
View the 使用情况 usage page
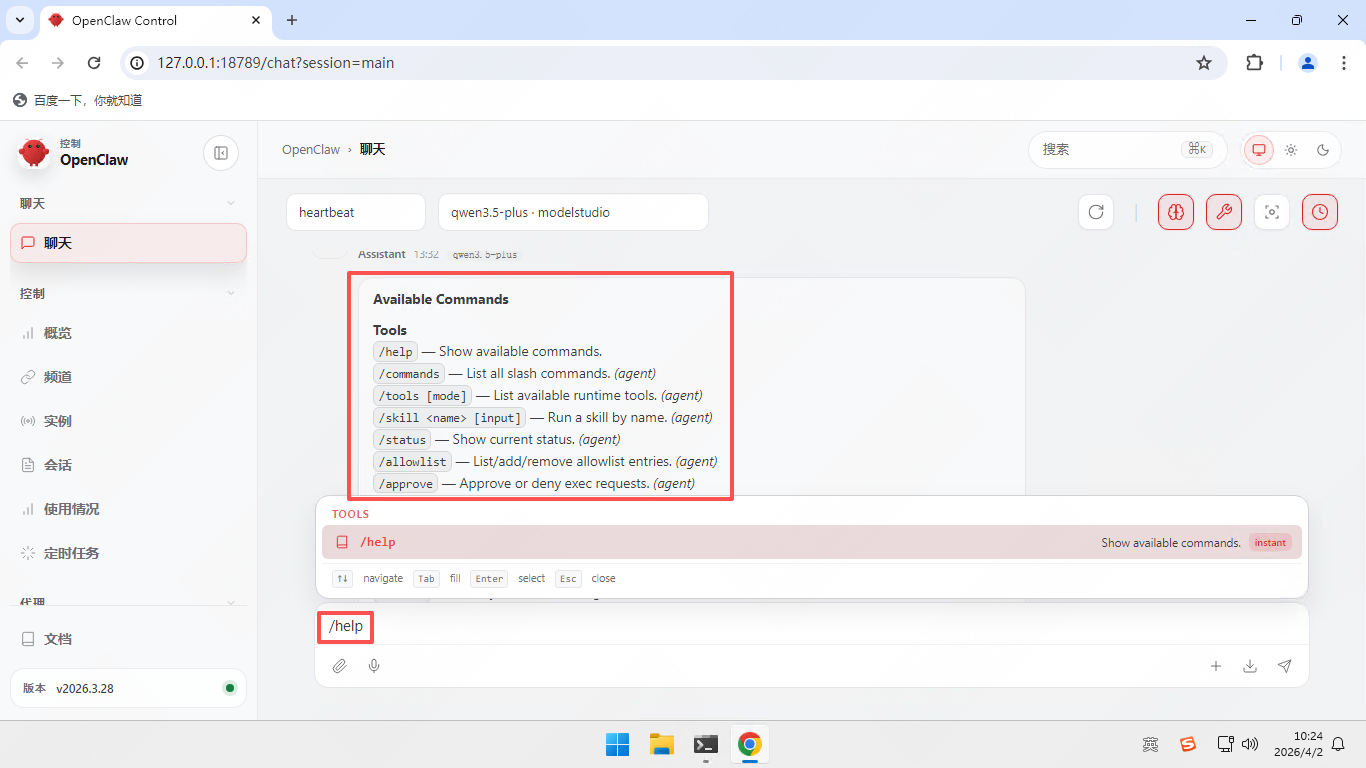(128, 509)
